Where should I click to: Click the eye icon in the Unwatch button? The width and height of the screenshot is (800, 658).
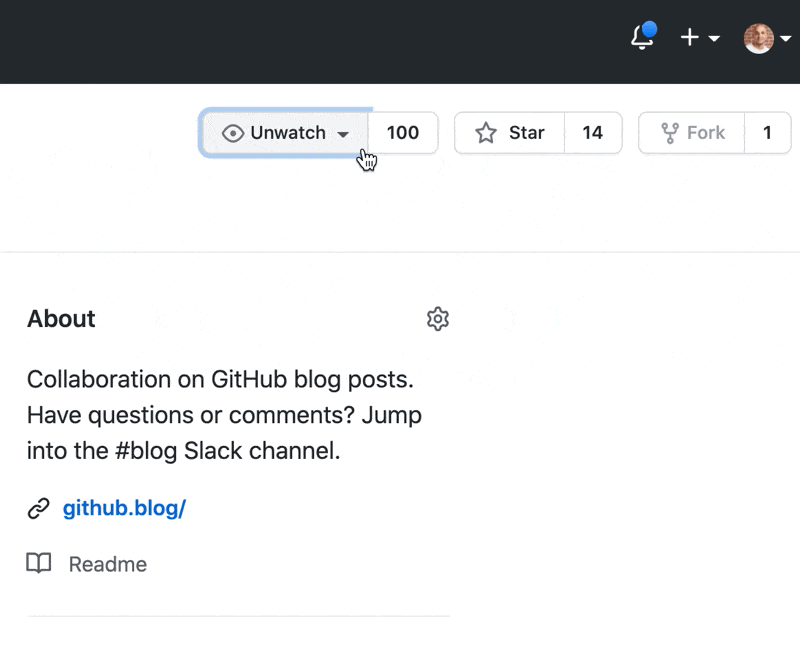pos(233,133)
